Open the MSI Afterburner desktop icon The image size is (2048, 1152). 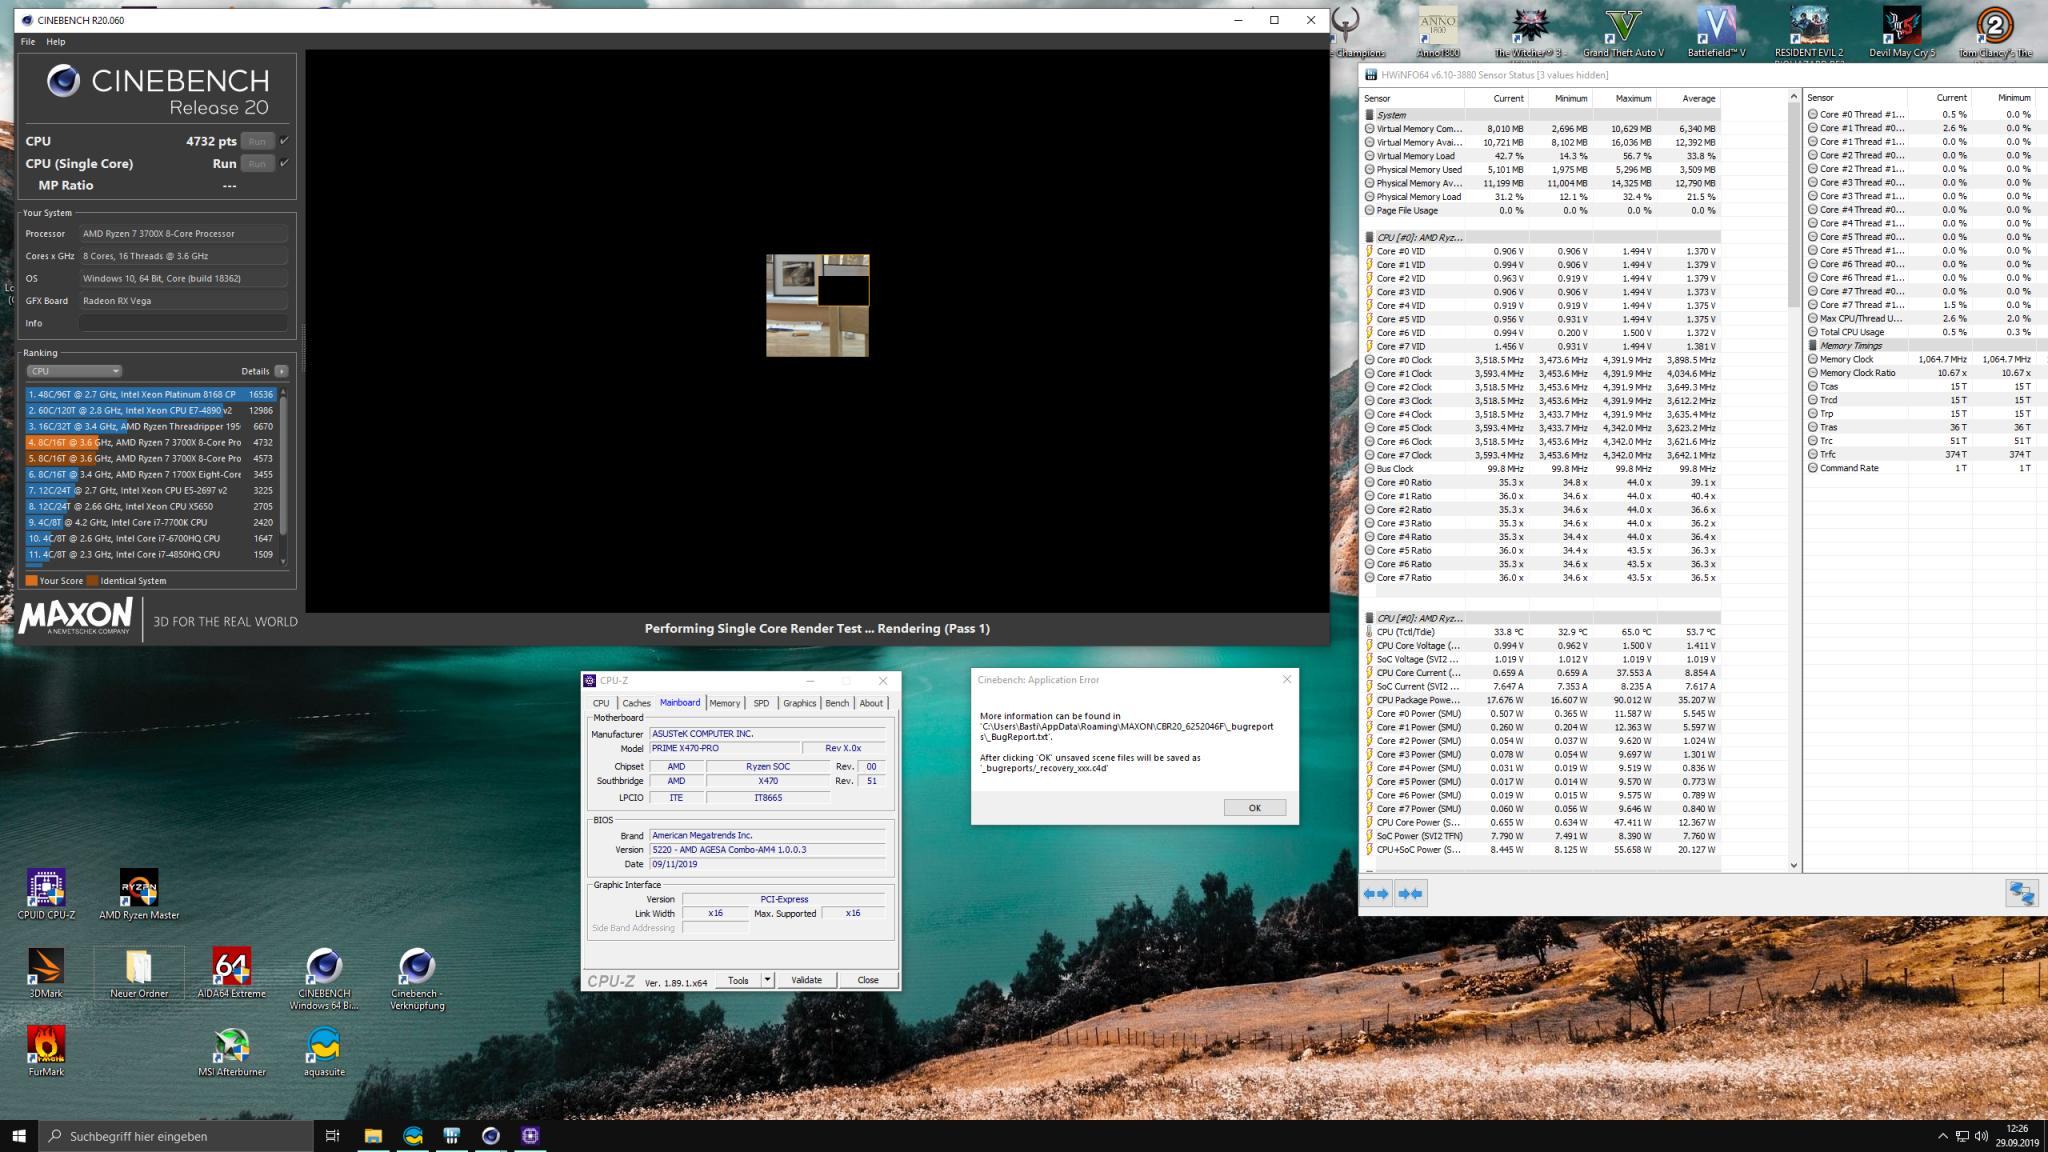tap(232, 1051)
